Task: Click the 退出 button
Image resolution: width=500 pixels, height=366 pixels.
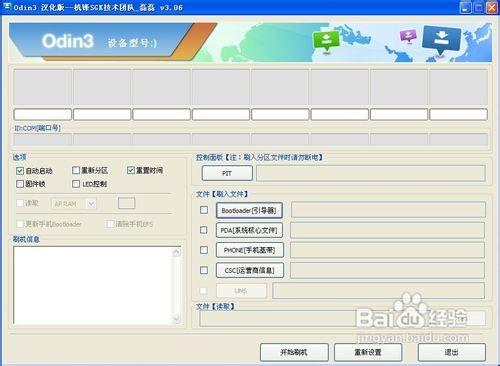Action: 452,352
